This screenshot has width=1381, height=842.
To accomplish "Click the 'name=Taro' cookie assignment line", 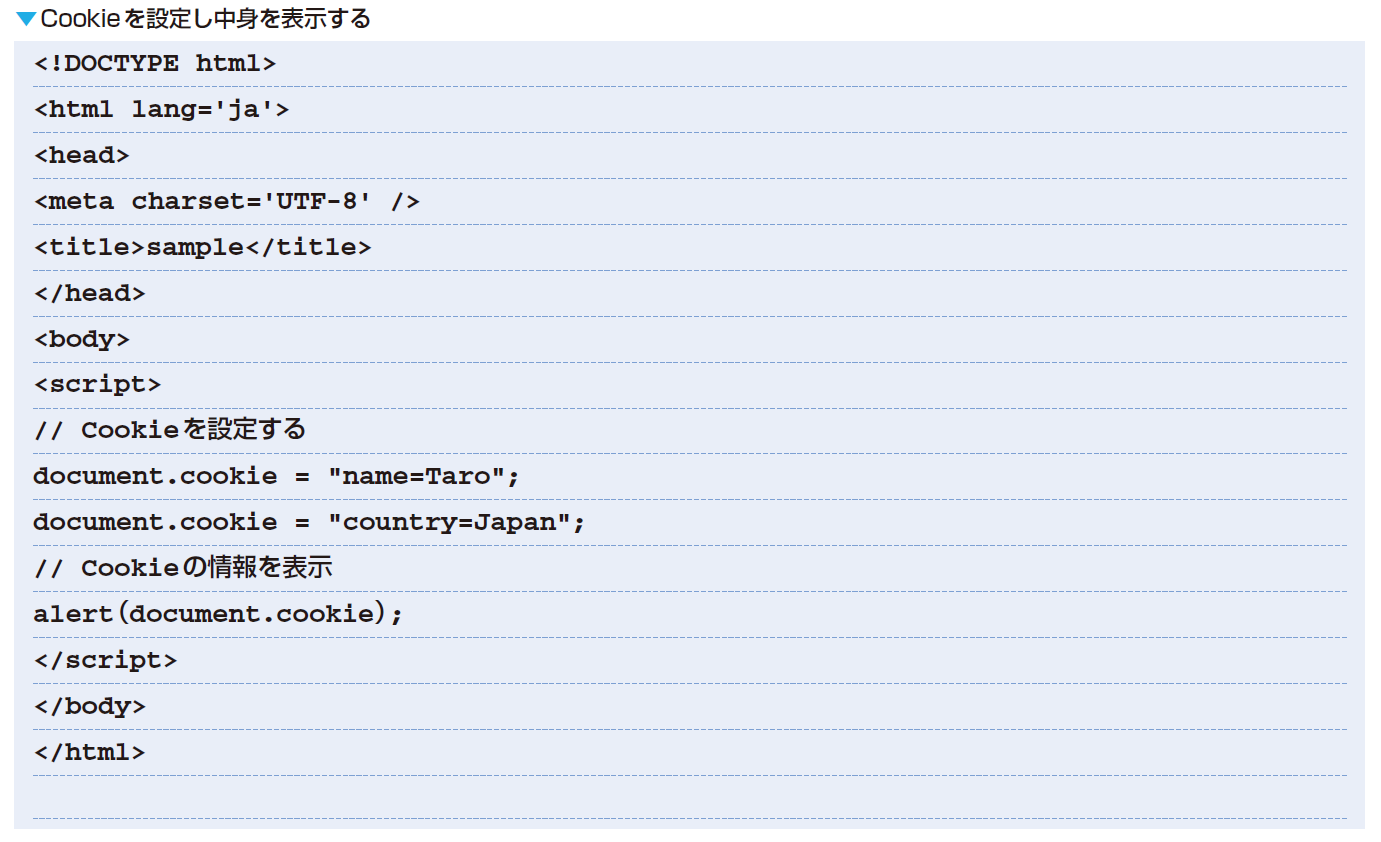I will pyautogui.click(x=277, y=477).
